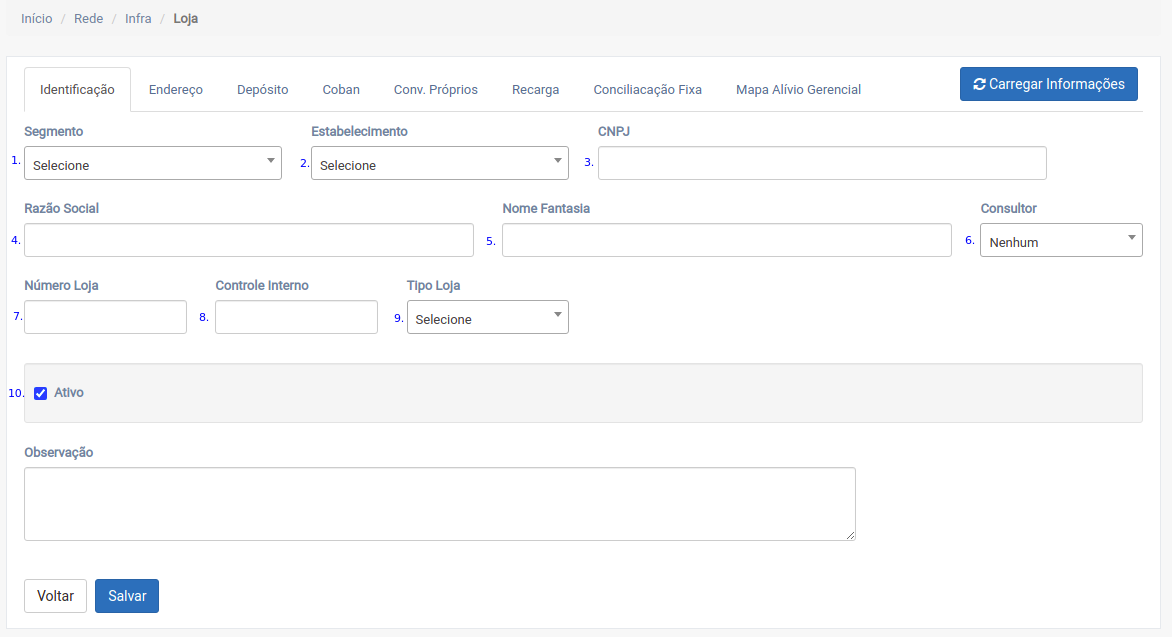Screen dimensions: 1172x637
Task: Click into the Razão Social field
Action: pos(249,241)
